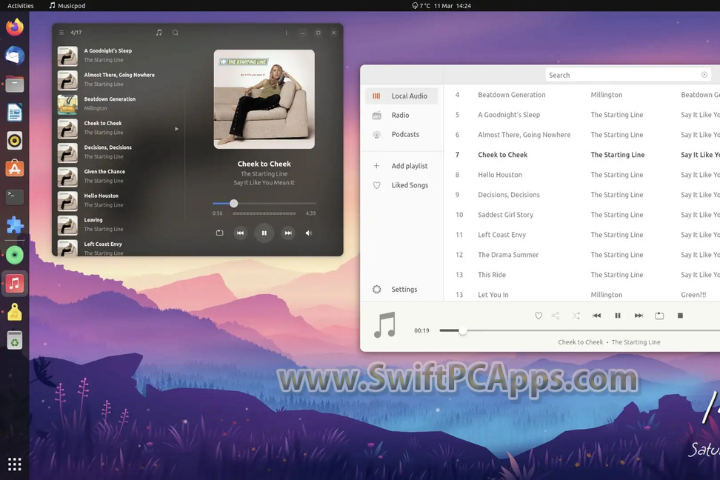Click the Search field in light Musicpod window
The width and height of the screenshot is (720, 480).
click(628, 75)
